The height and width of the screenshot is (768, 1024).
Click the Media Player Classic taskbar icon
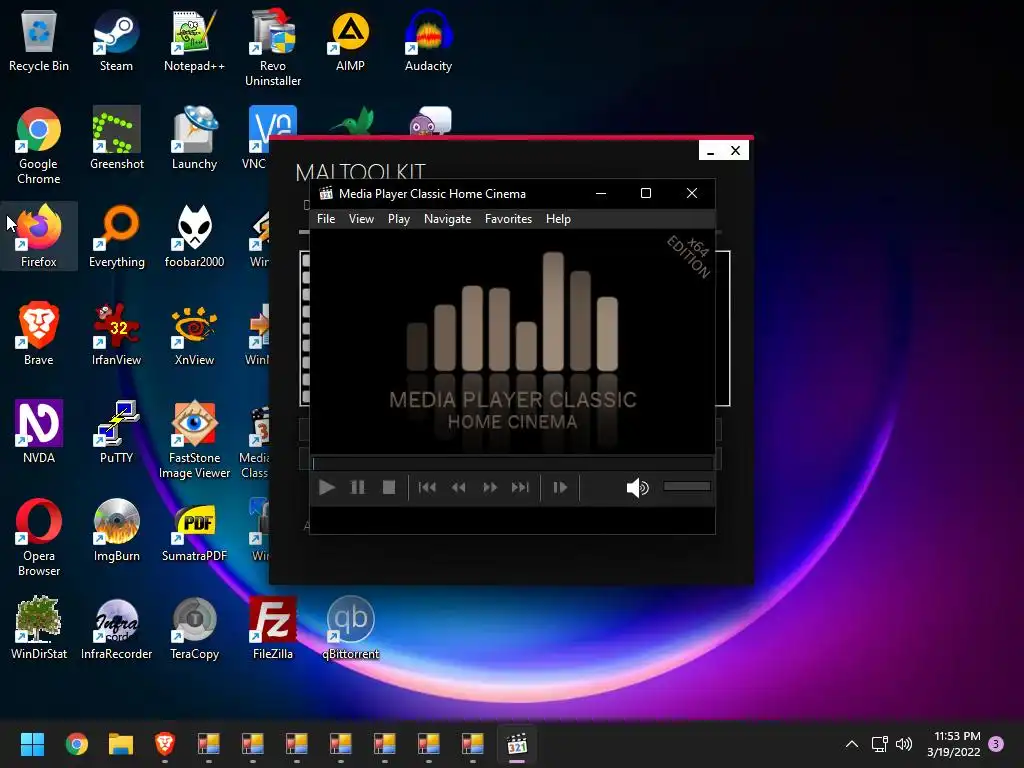point(517,744)
